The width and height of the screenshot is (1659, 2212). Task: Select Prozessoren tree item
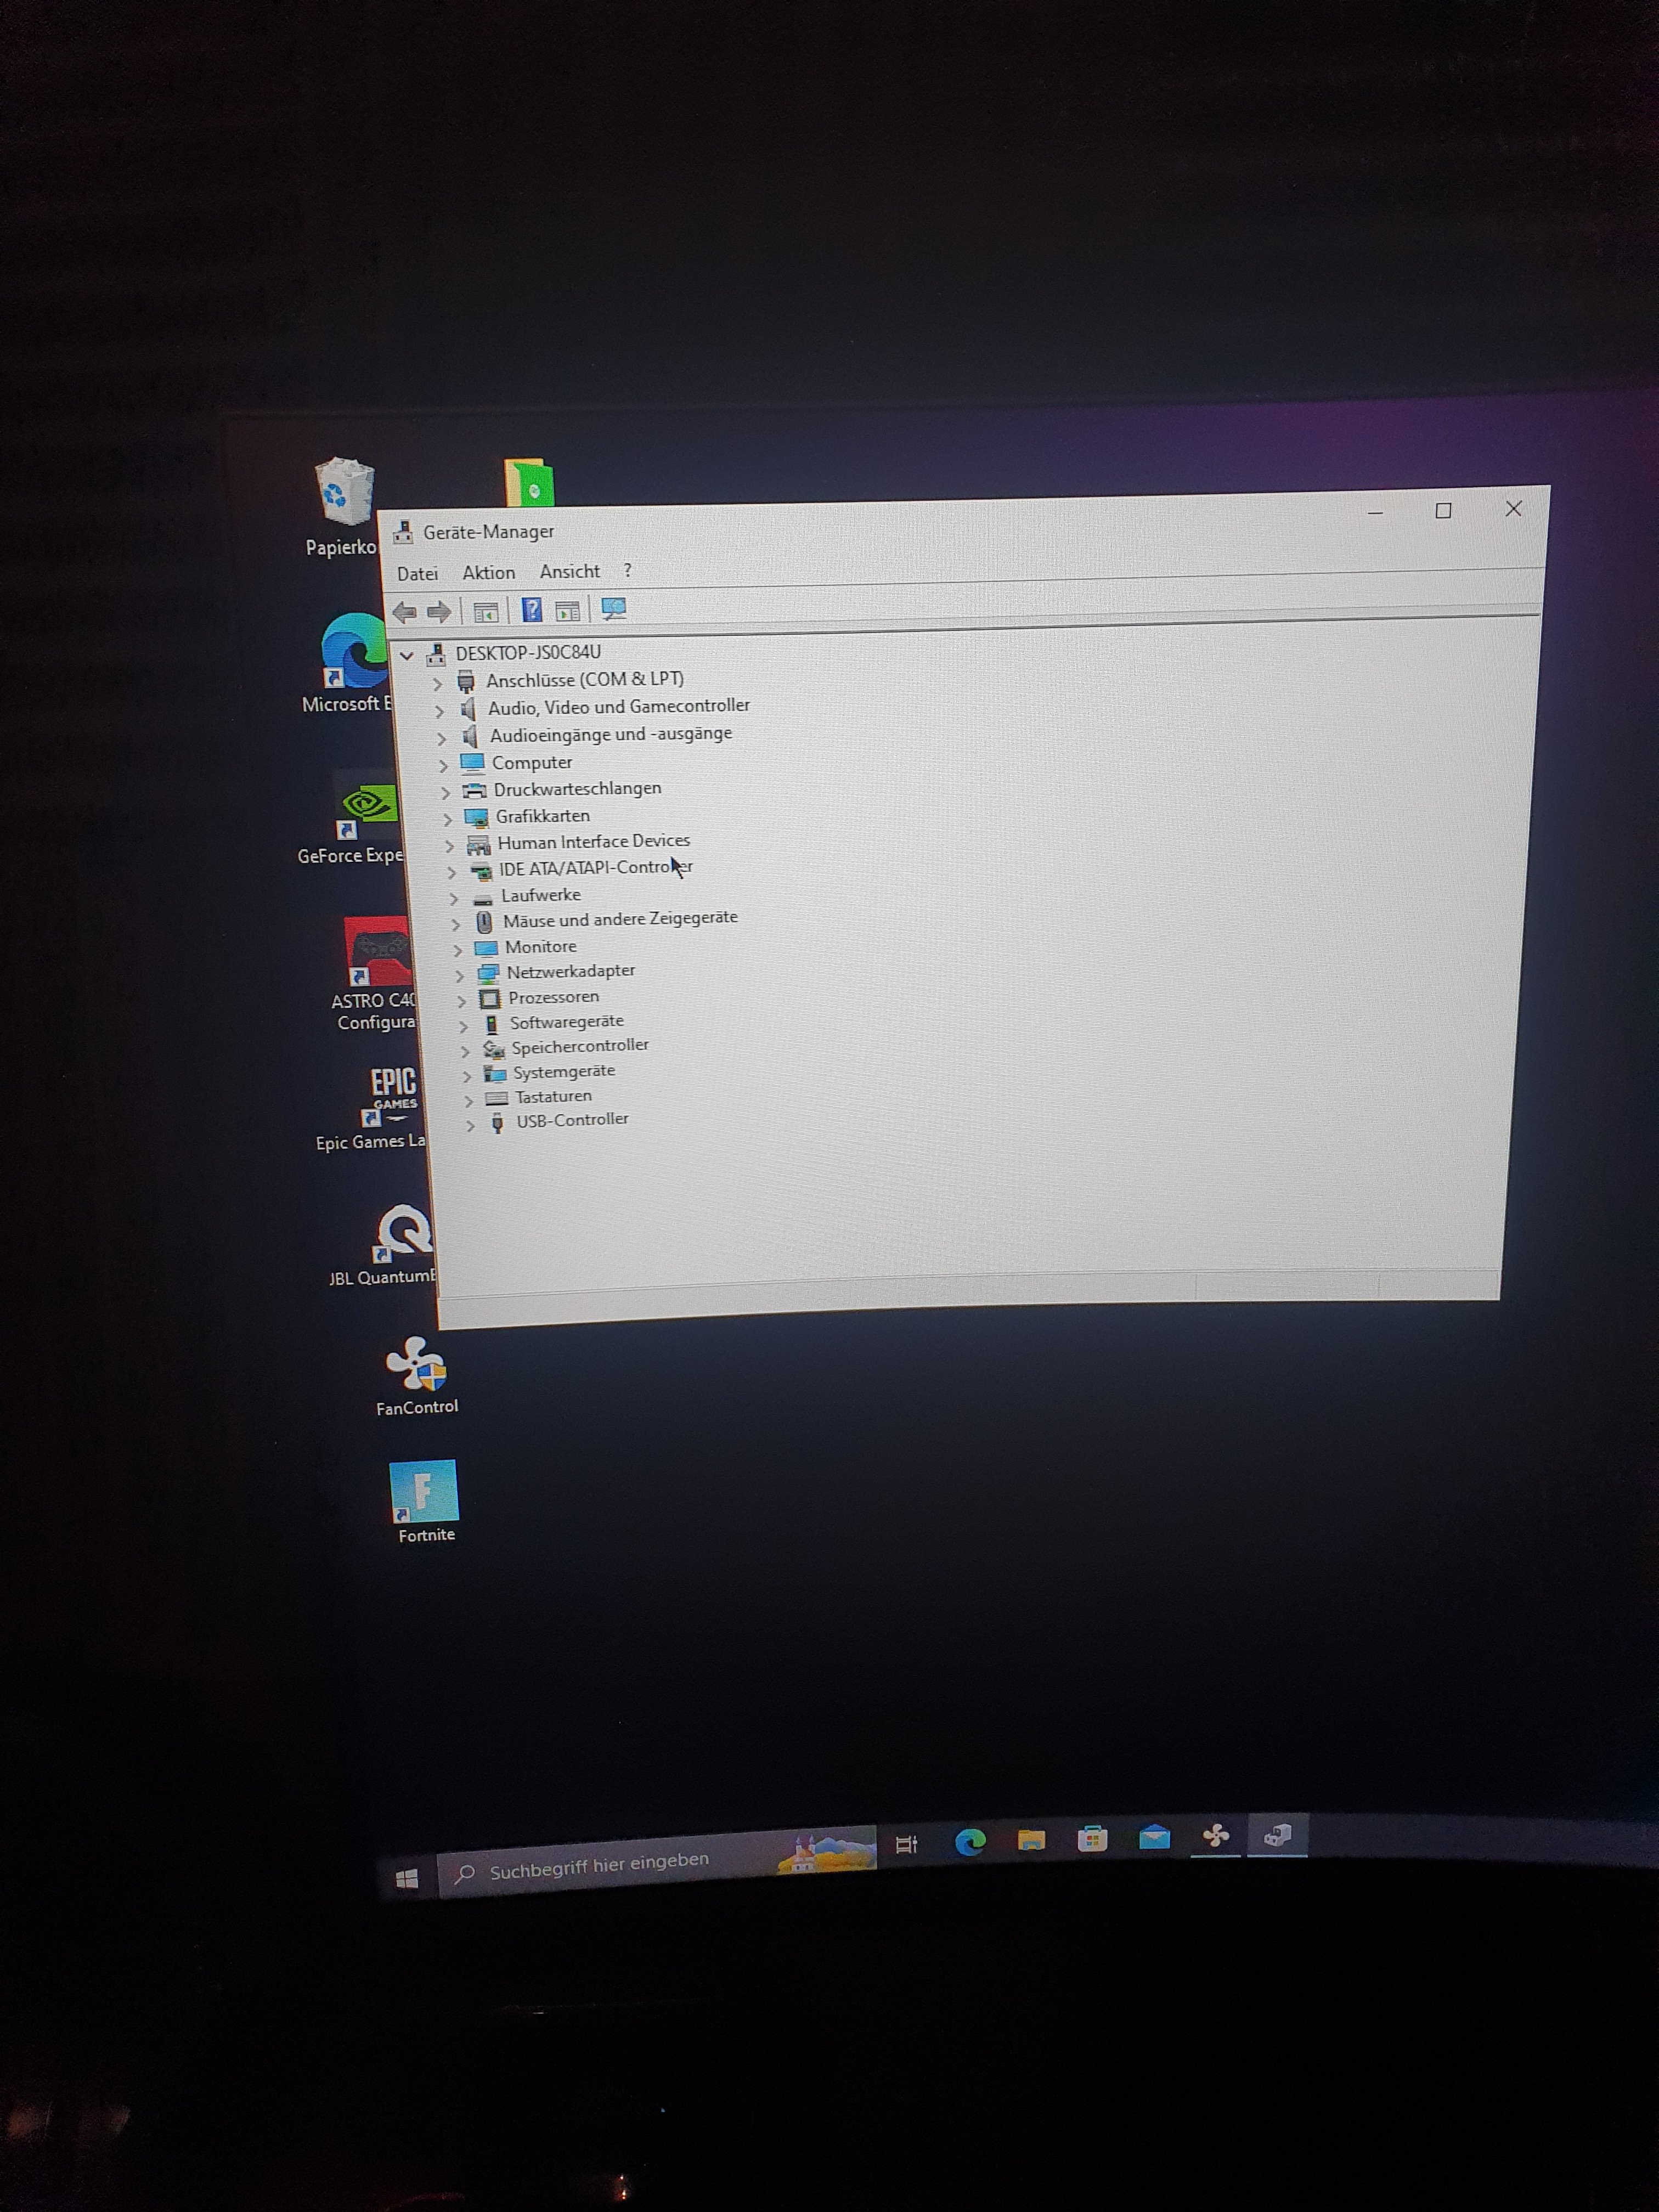(x=553, y=997)
